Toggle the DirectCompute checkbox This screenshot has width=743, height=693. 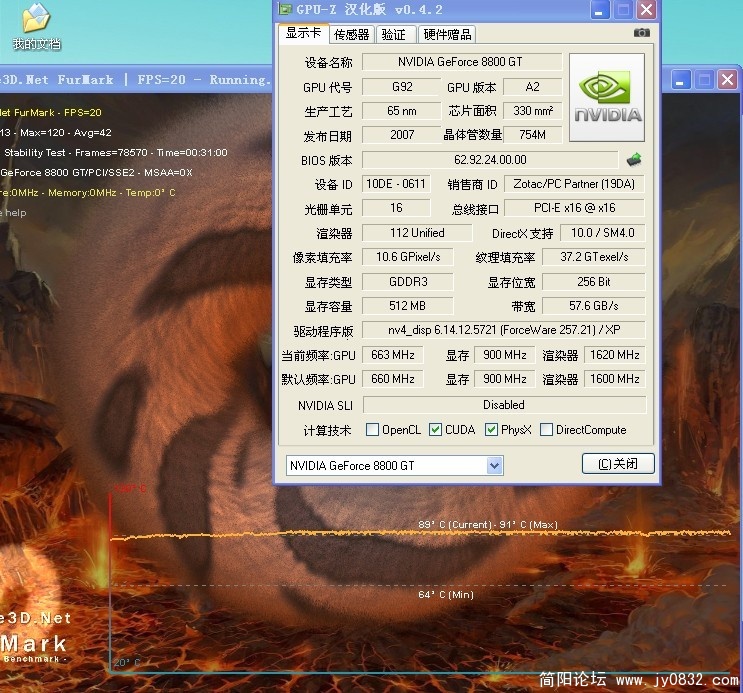(546, 429)
